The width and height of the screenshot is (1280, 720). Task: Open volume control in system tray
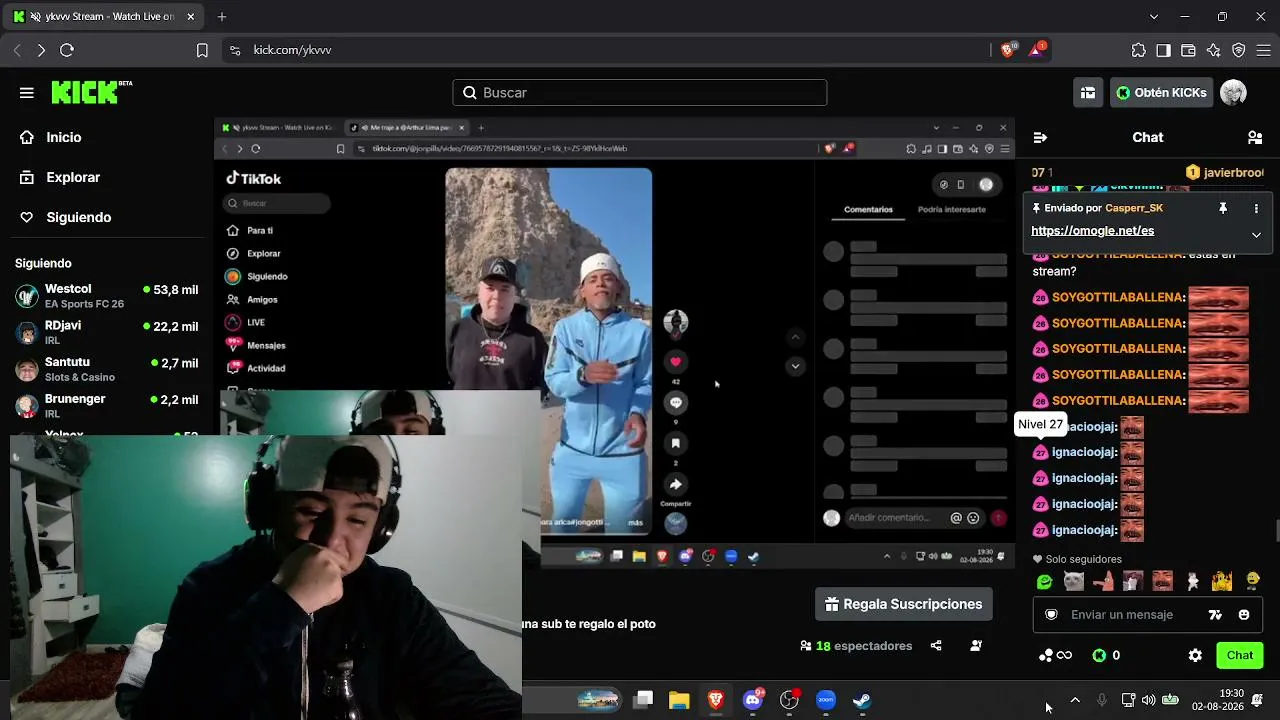(1149, 700)
